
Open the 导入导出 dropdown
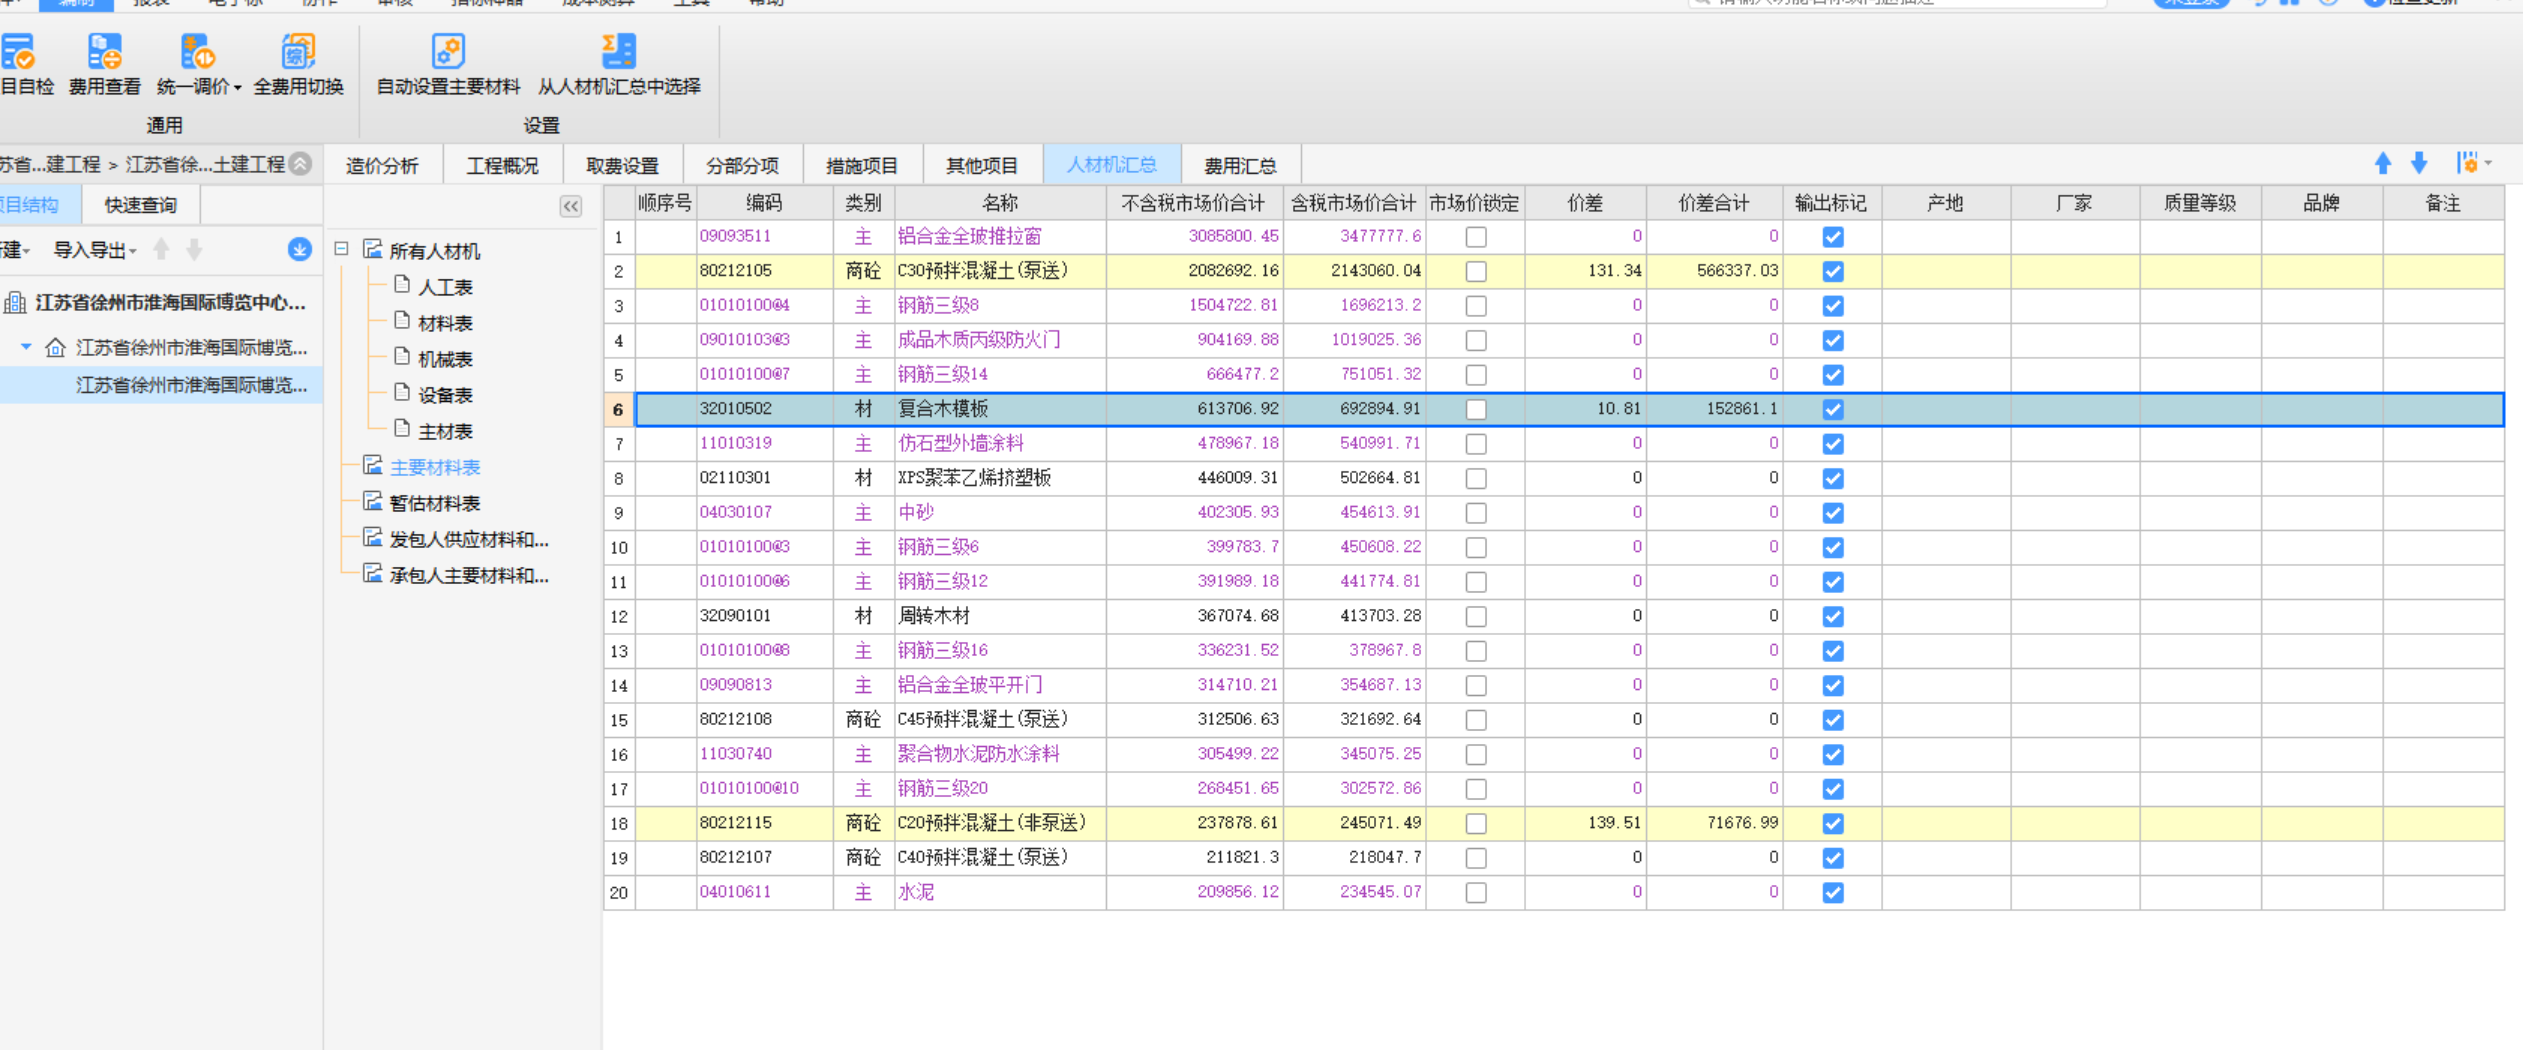click(x=95, y=250)
